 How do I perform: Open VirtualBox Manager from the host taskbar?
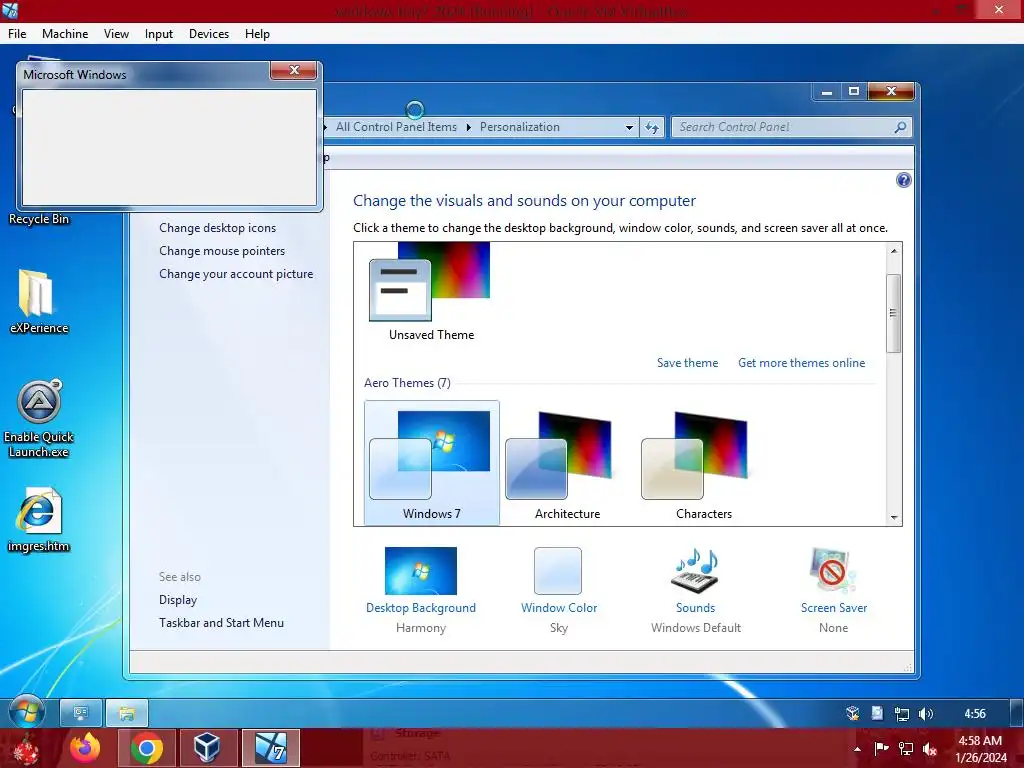(207, 748)
